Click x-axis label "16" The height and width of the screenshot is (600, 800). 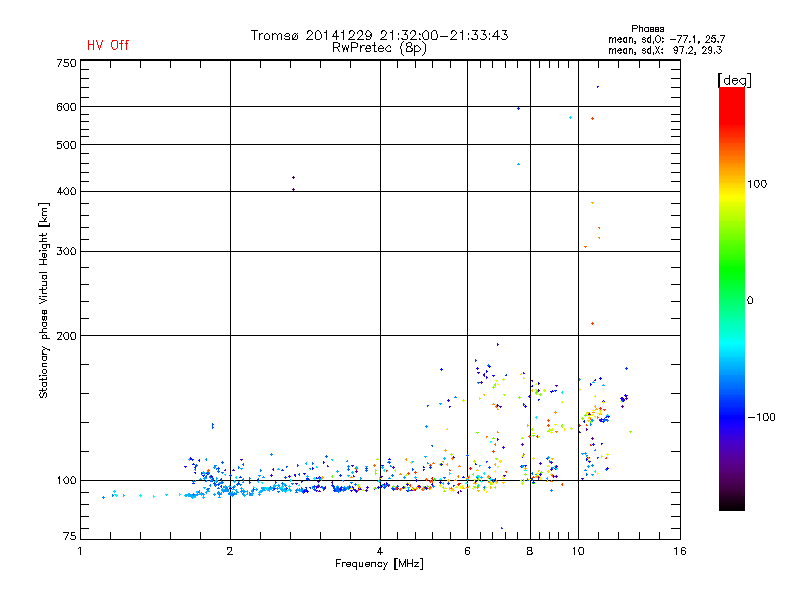pyautogui.click(x=680, y=551)
